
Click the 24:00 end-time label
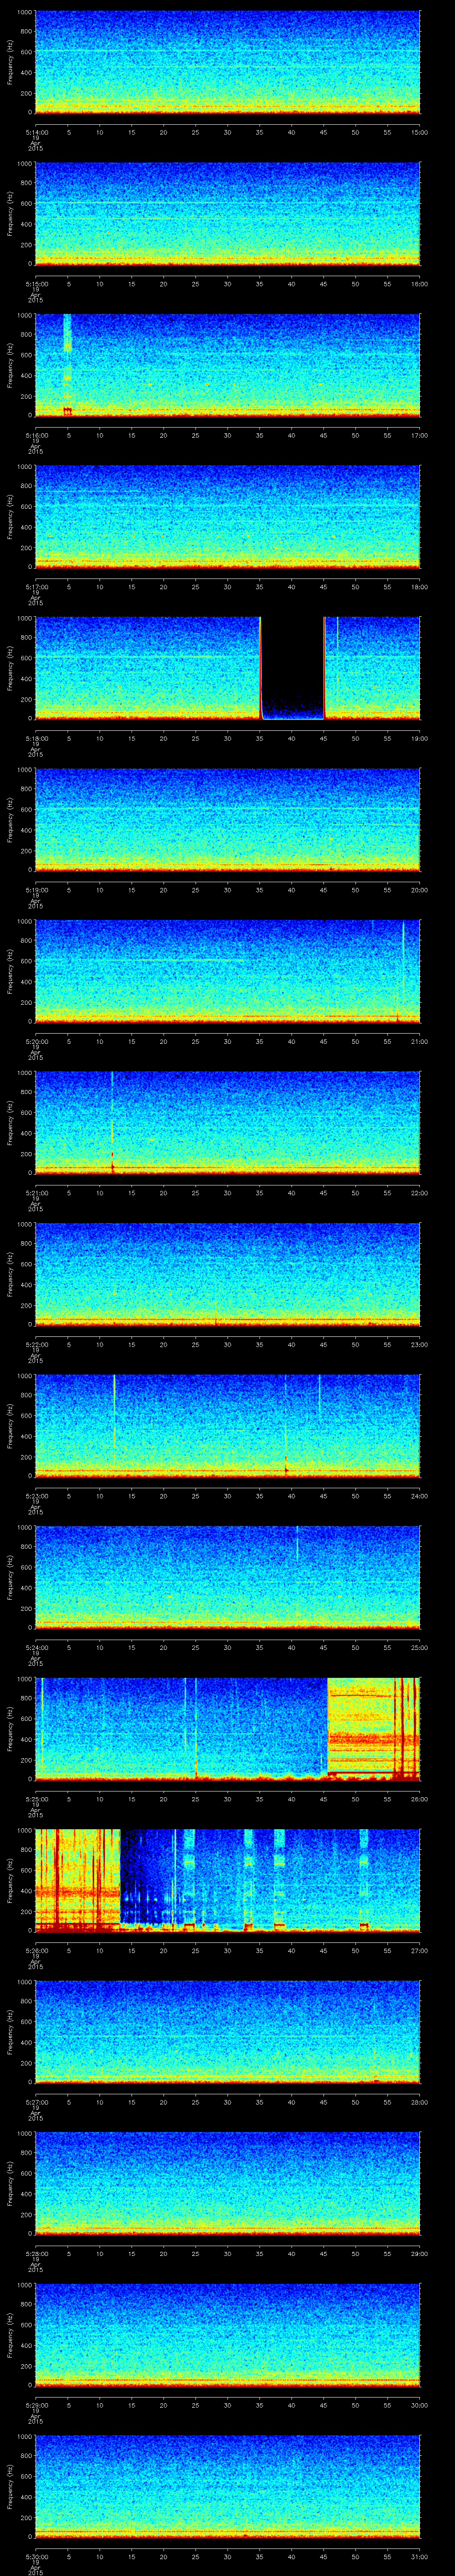[x=420, y=1495]
